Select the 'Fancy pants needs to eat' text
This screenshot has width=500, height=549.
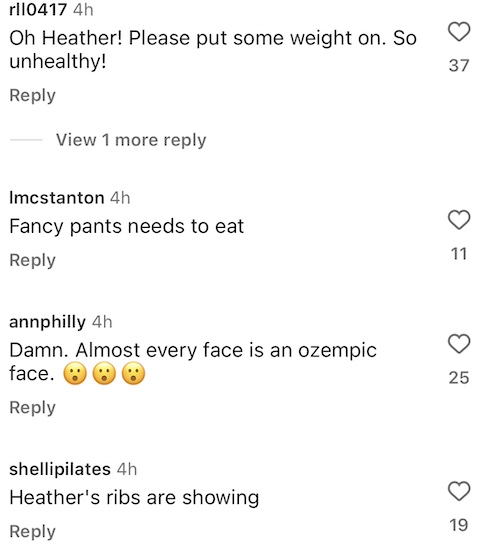tap(126, 226)
